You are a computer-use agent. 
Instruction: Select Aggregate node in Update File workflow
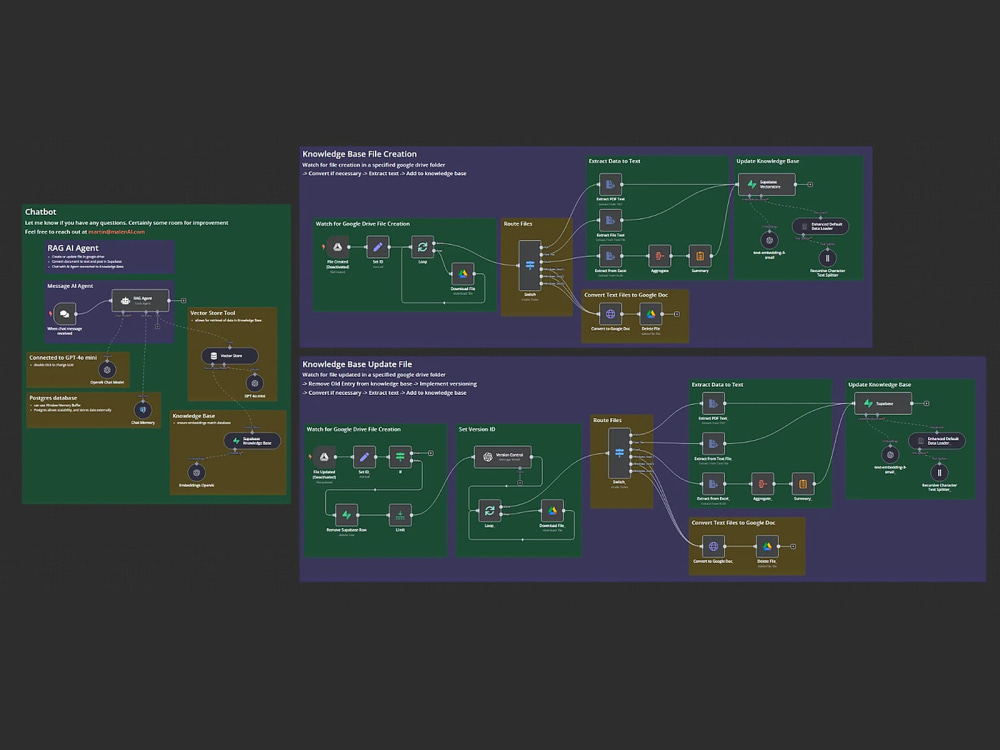[762, 484]
